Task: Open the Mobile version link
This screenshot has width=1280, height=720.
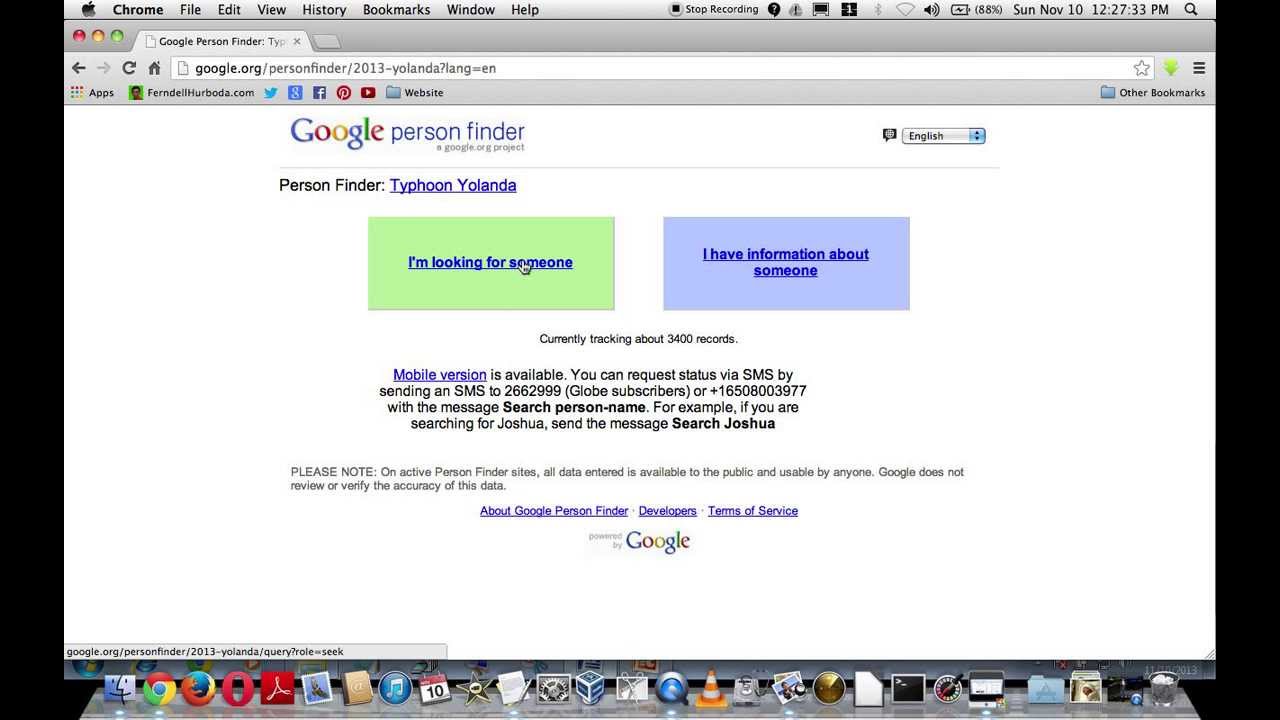Action: pyautogui.click(x=440, y=375)
